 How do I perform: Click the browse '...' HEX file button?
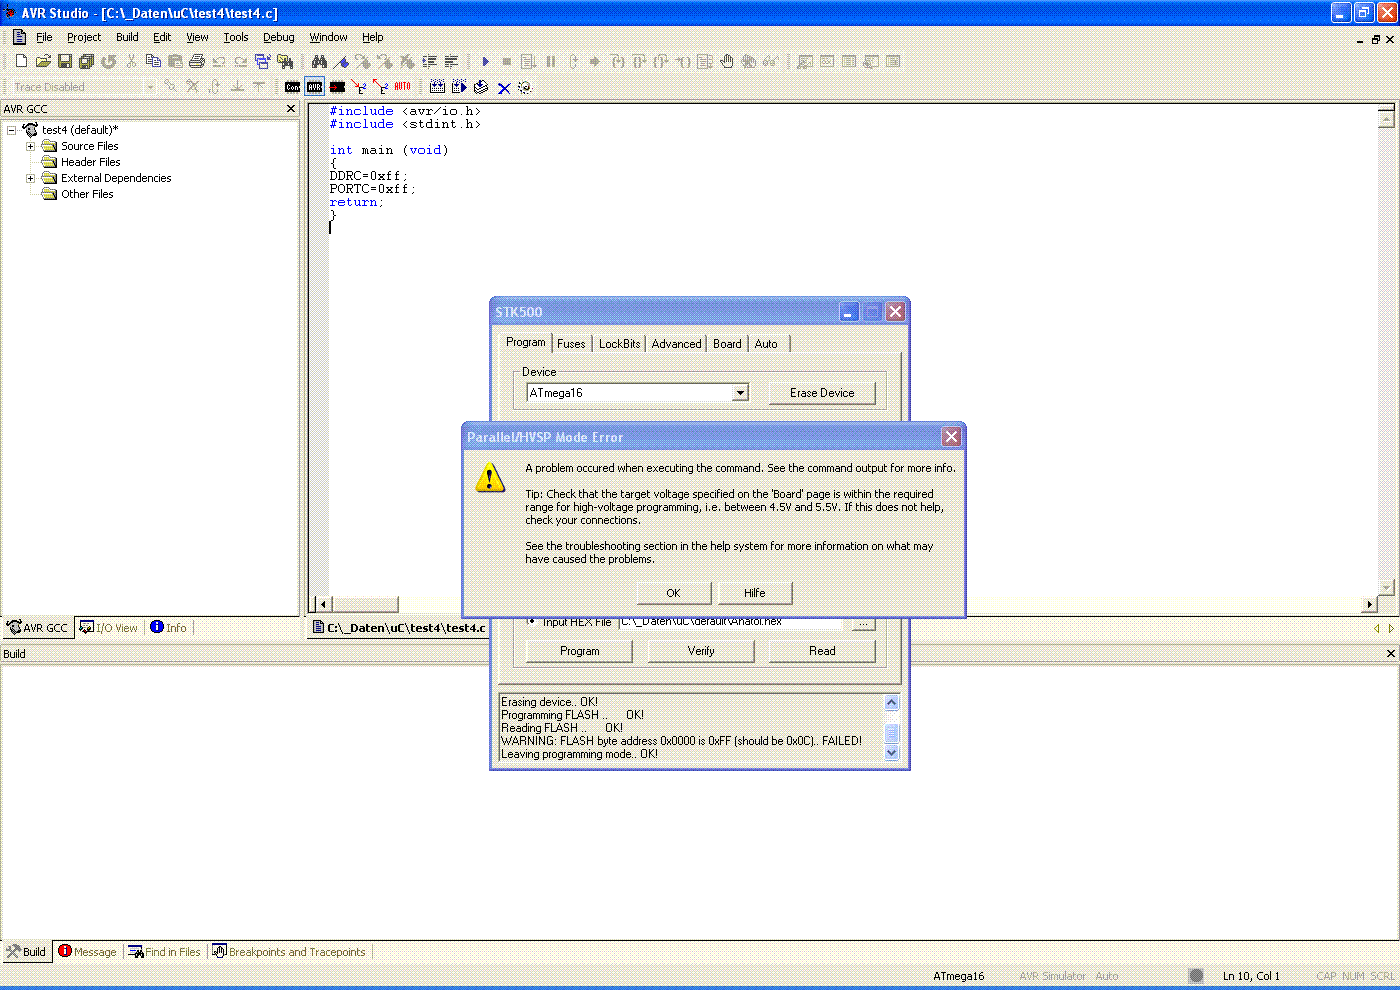point(863,623)
